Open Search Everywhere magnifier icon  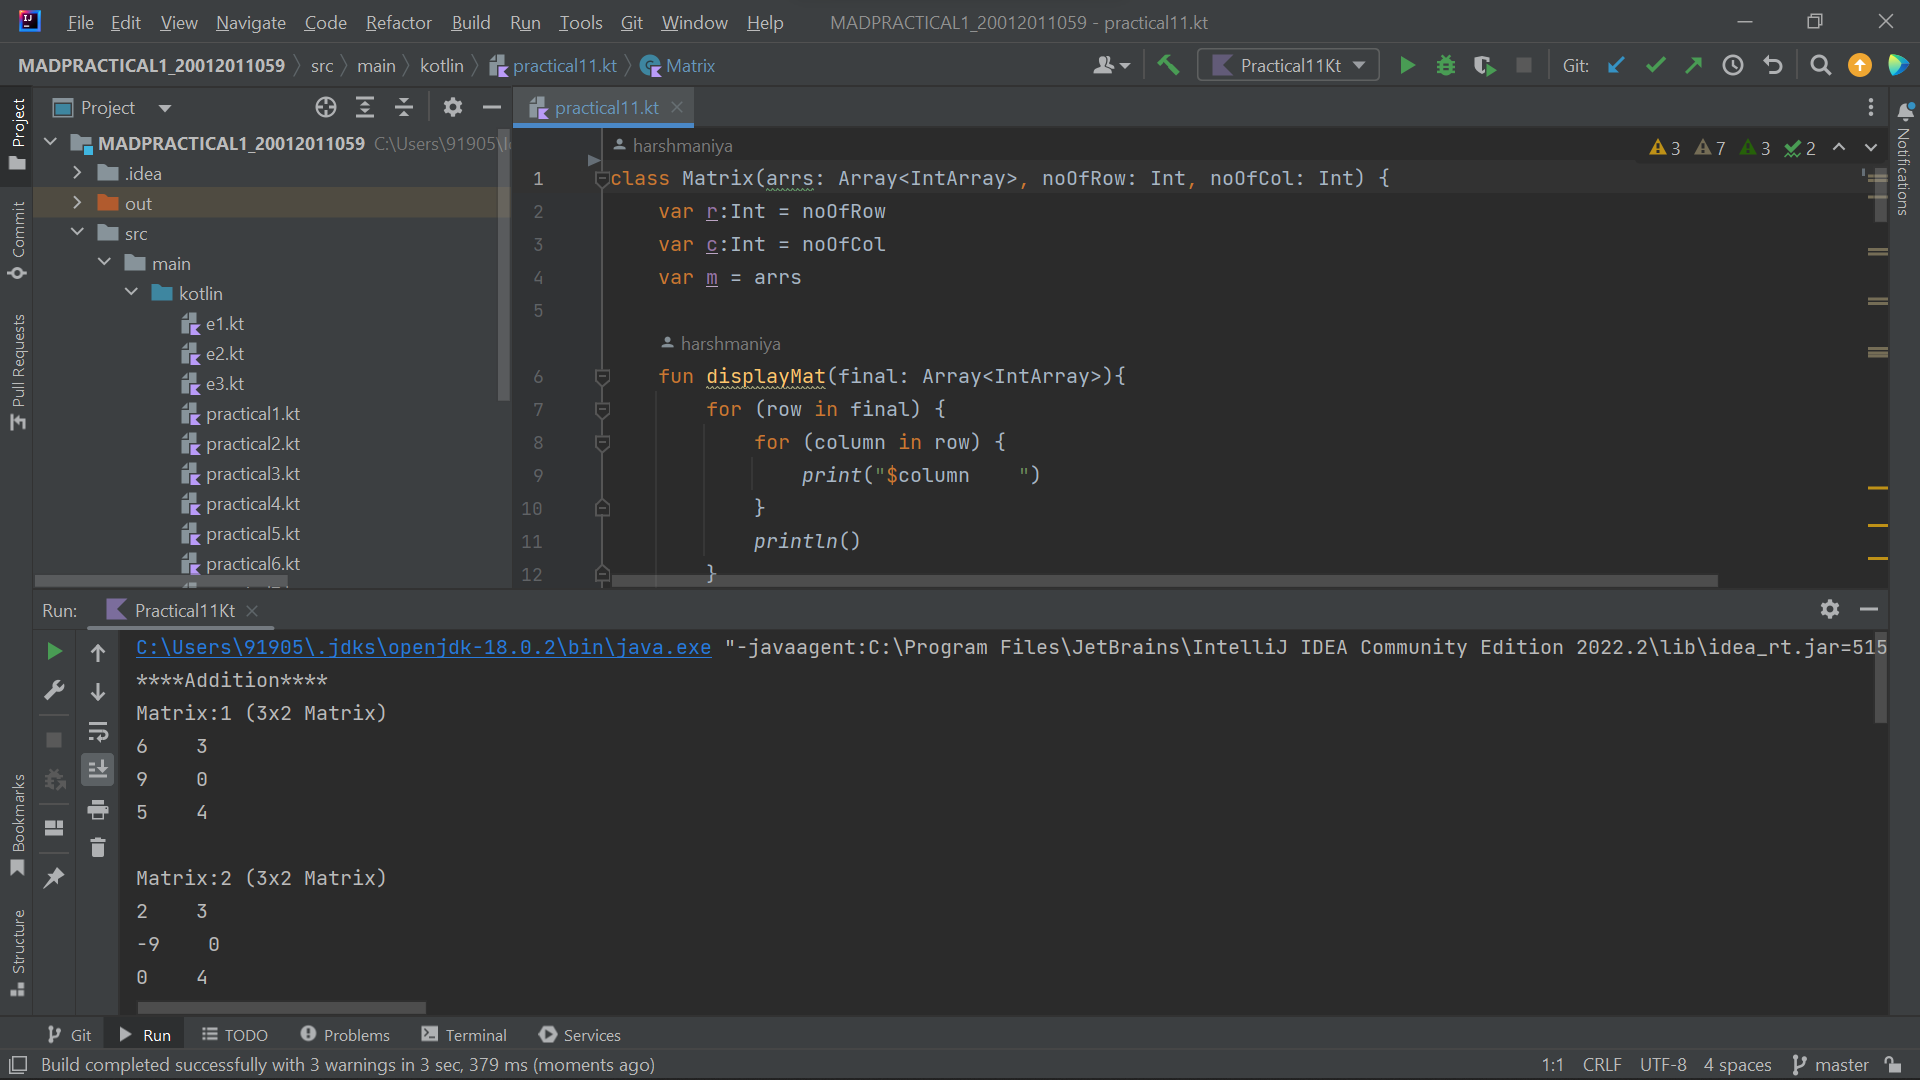(1821, 66)
